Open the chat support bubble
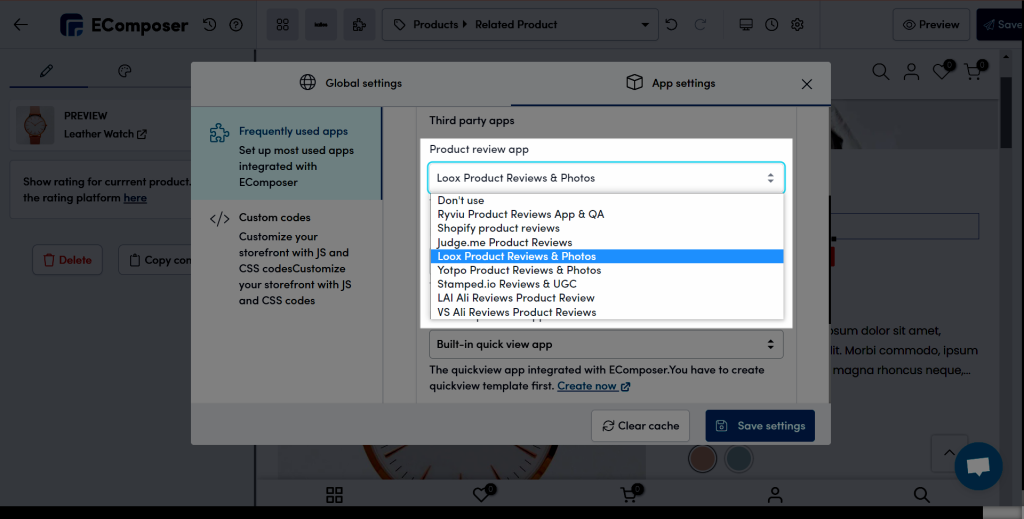 tap(978, 466)
